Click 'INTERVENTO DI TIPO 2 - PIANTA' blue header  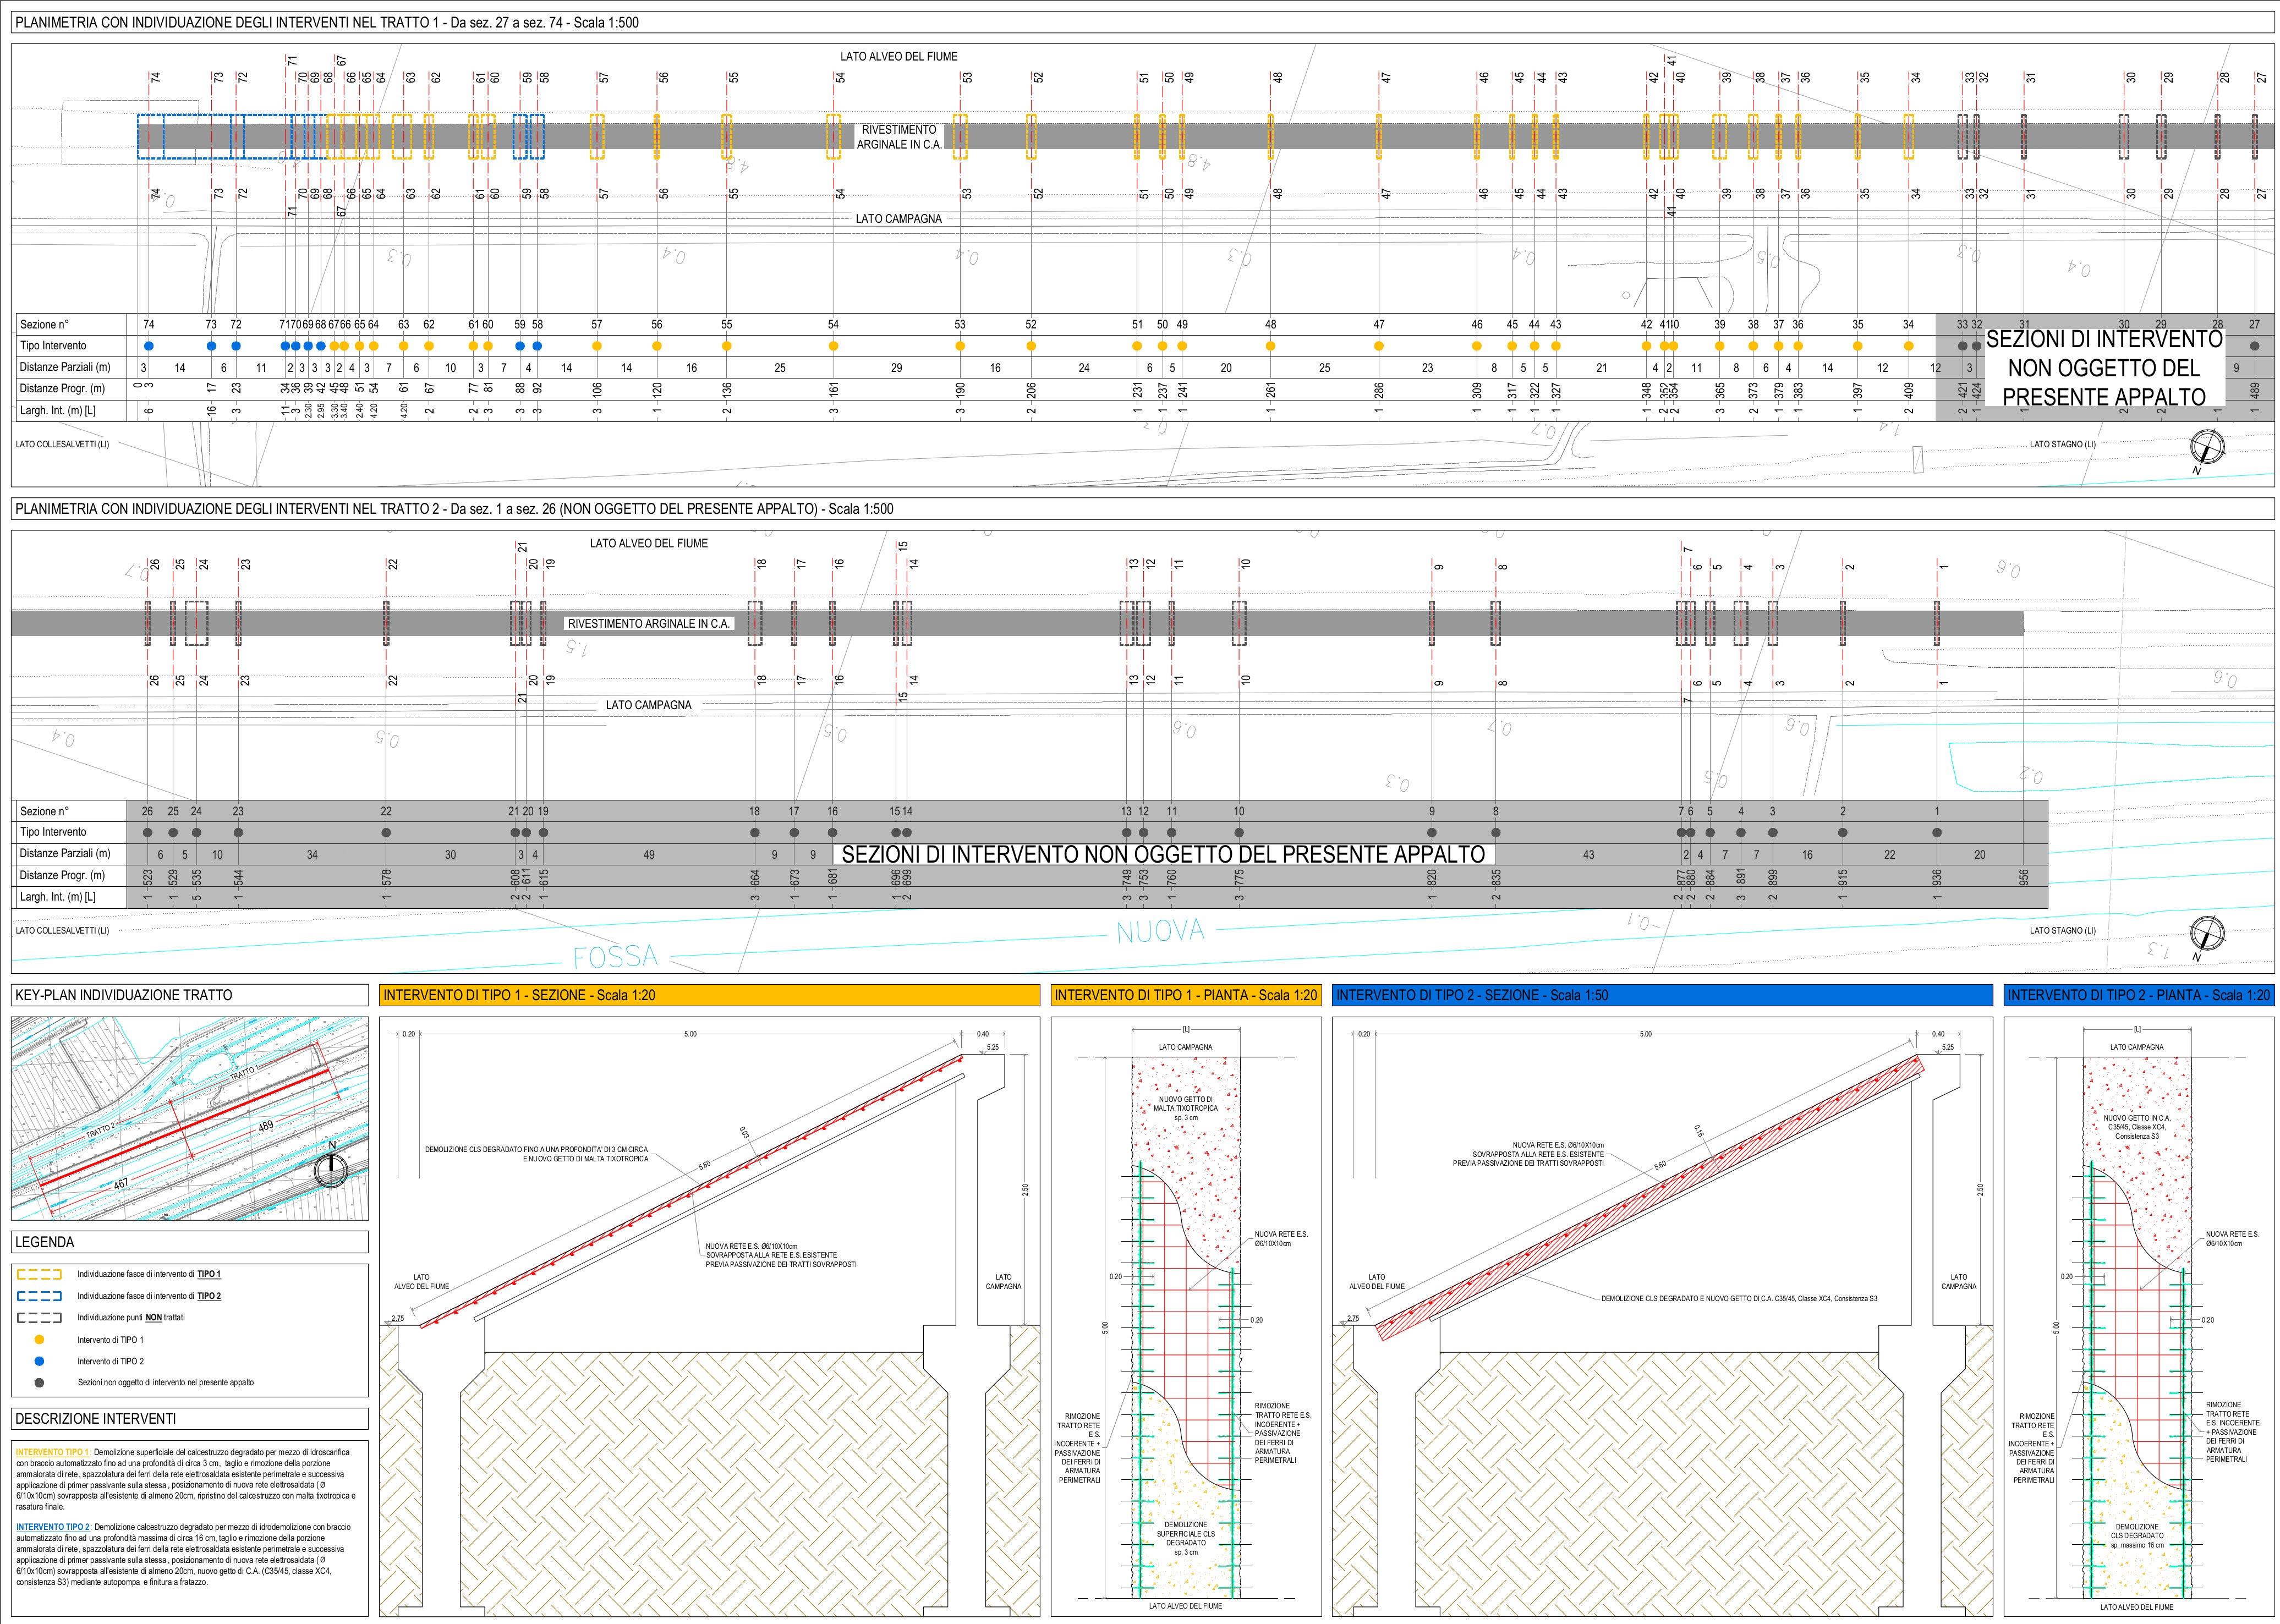(x=2139, y=995)
